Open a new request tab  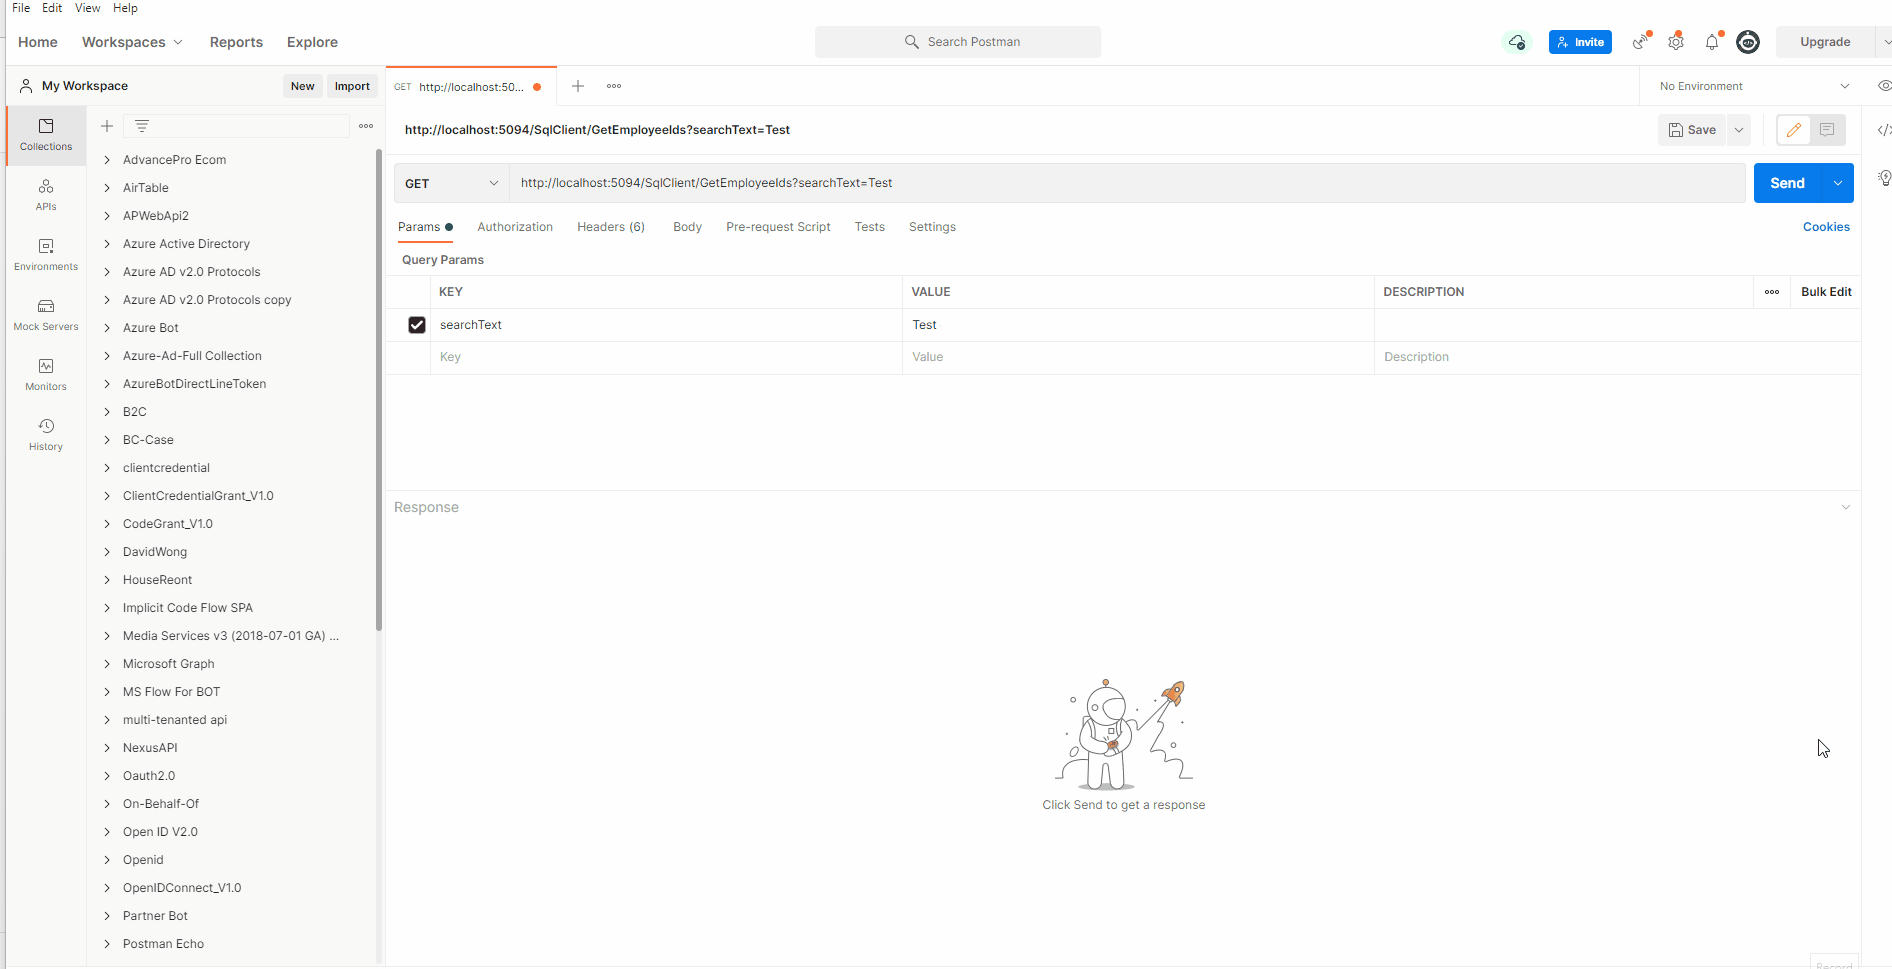pos(578,86)
